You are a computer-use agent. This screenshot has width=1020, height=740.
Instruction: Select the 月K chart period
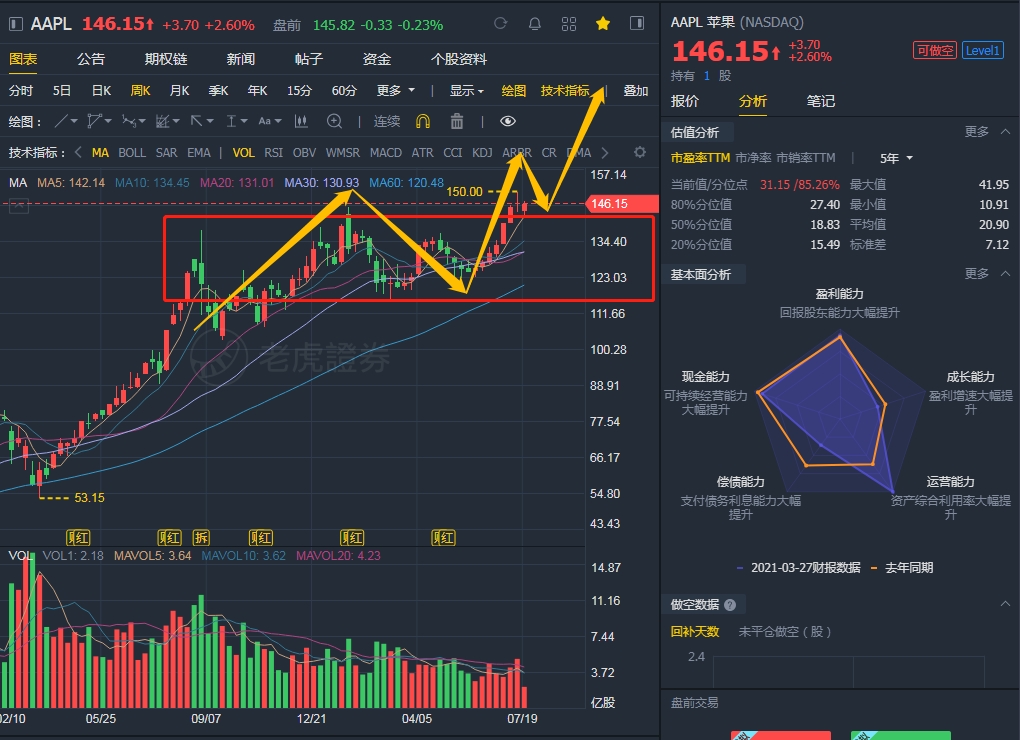pos(179,90)
